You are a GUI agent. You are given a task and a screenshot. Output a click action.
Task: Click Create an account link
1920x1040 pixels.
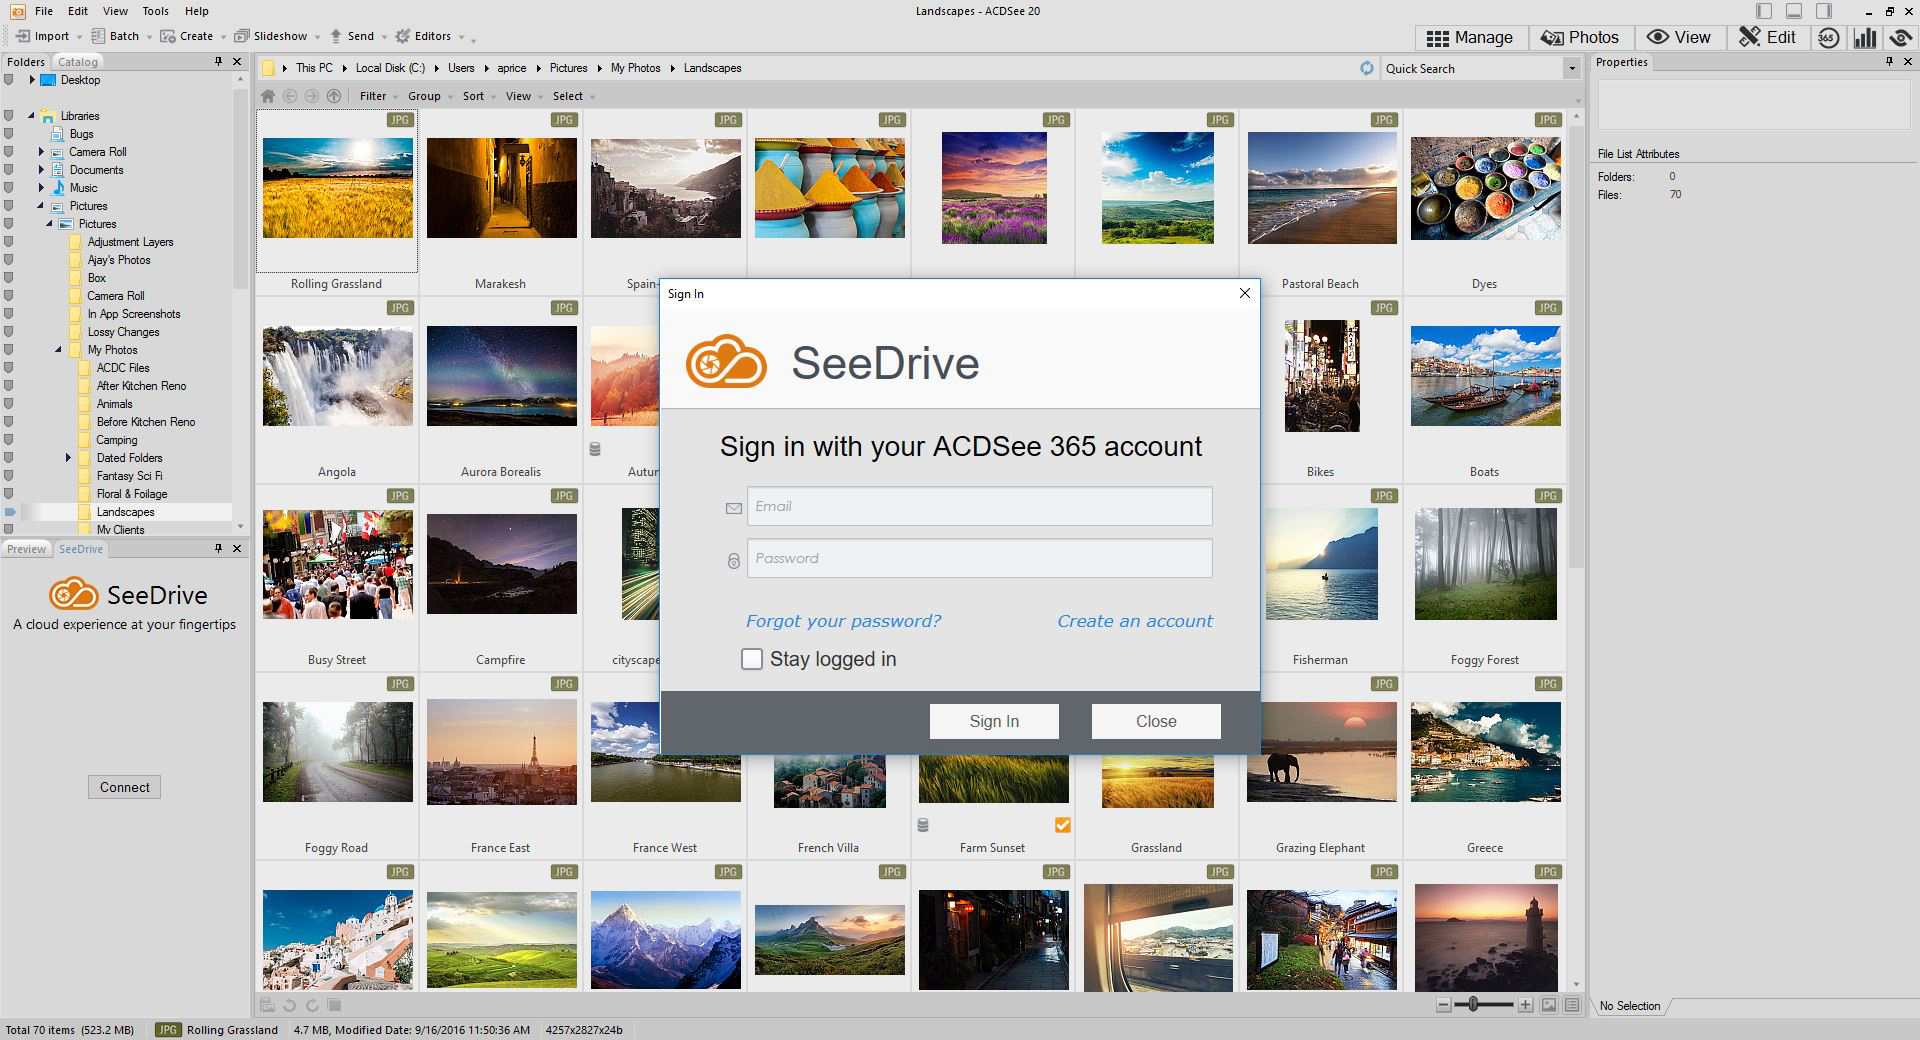(1135, 621)
